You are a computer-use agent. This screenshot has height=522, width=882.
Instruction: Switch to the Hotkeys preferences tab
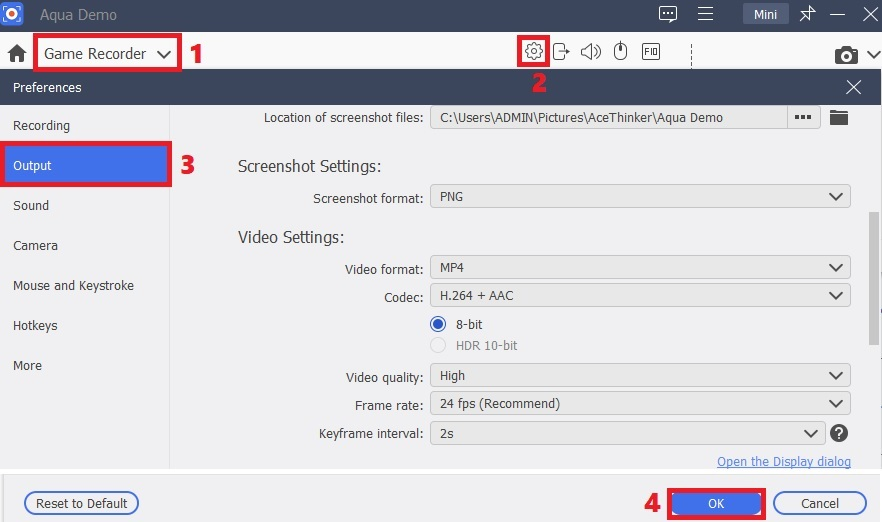35,326
